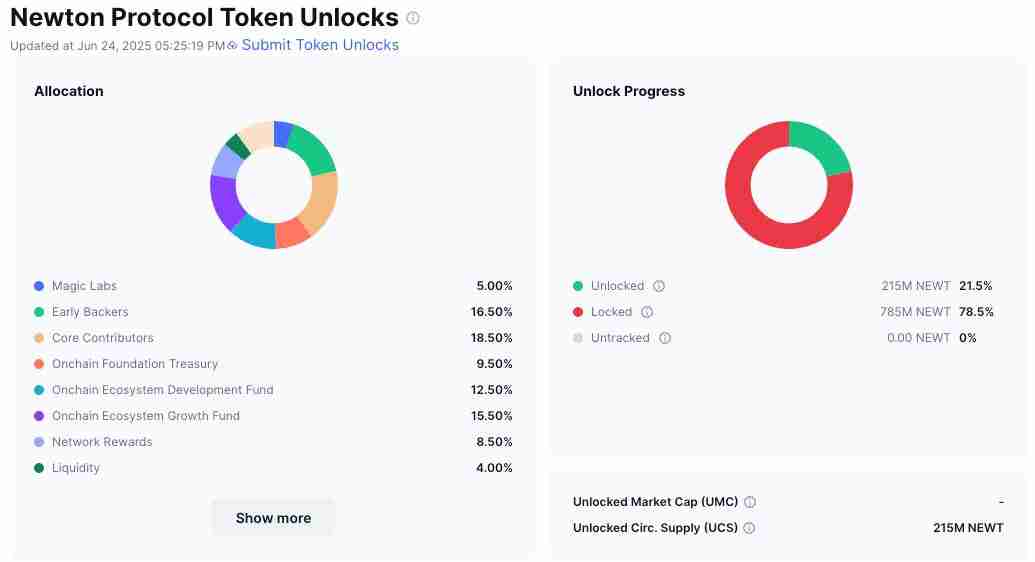Select the Early Backers legend entry

[90, 312]
